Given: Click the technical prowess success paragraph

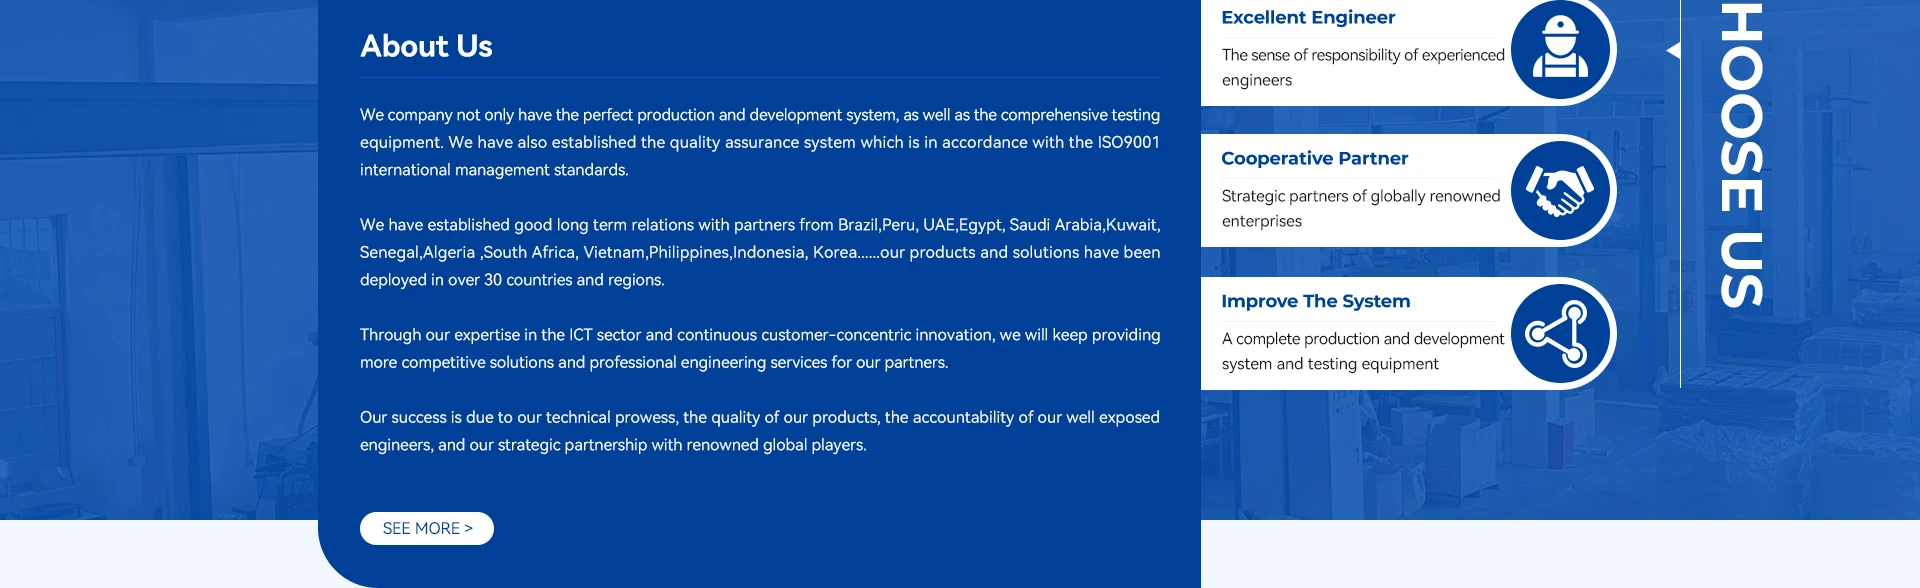Looking at the screenshot, I should click(x=760, y=431).
